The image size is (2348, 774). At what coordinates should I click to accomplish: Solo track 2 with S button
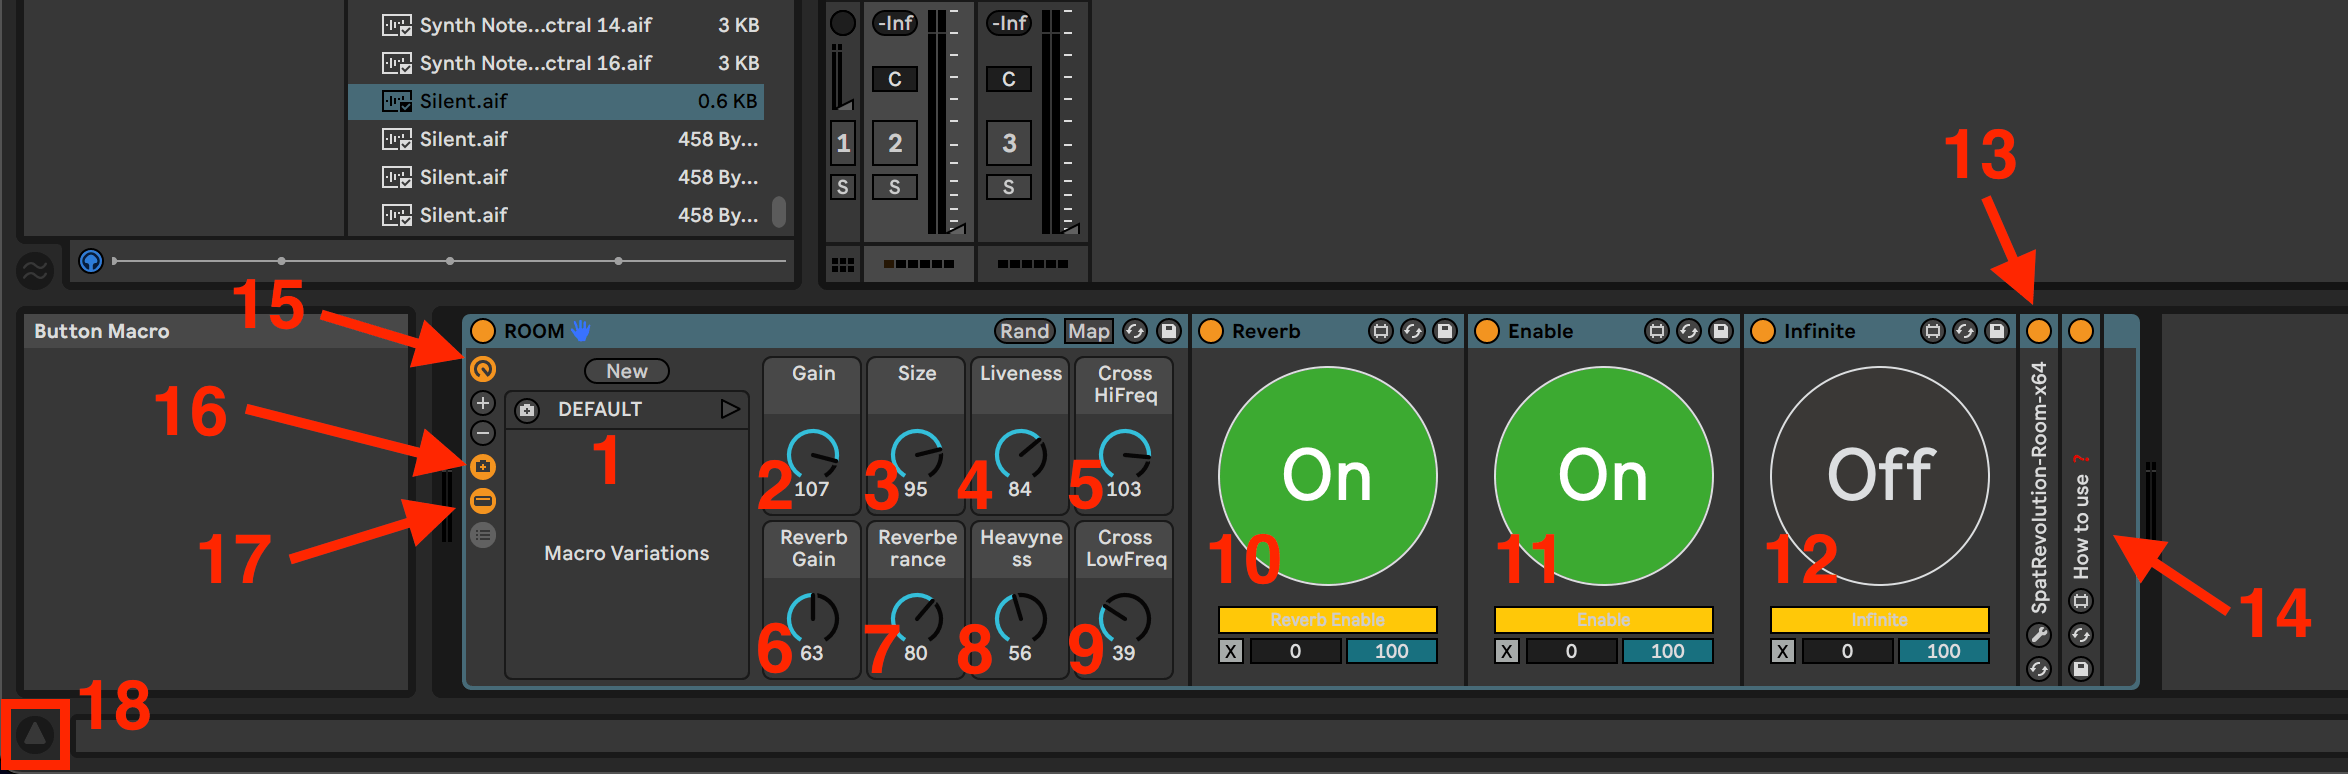[x=894, y=187]
